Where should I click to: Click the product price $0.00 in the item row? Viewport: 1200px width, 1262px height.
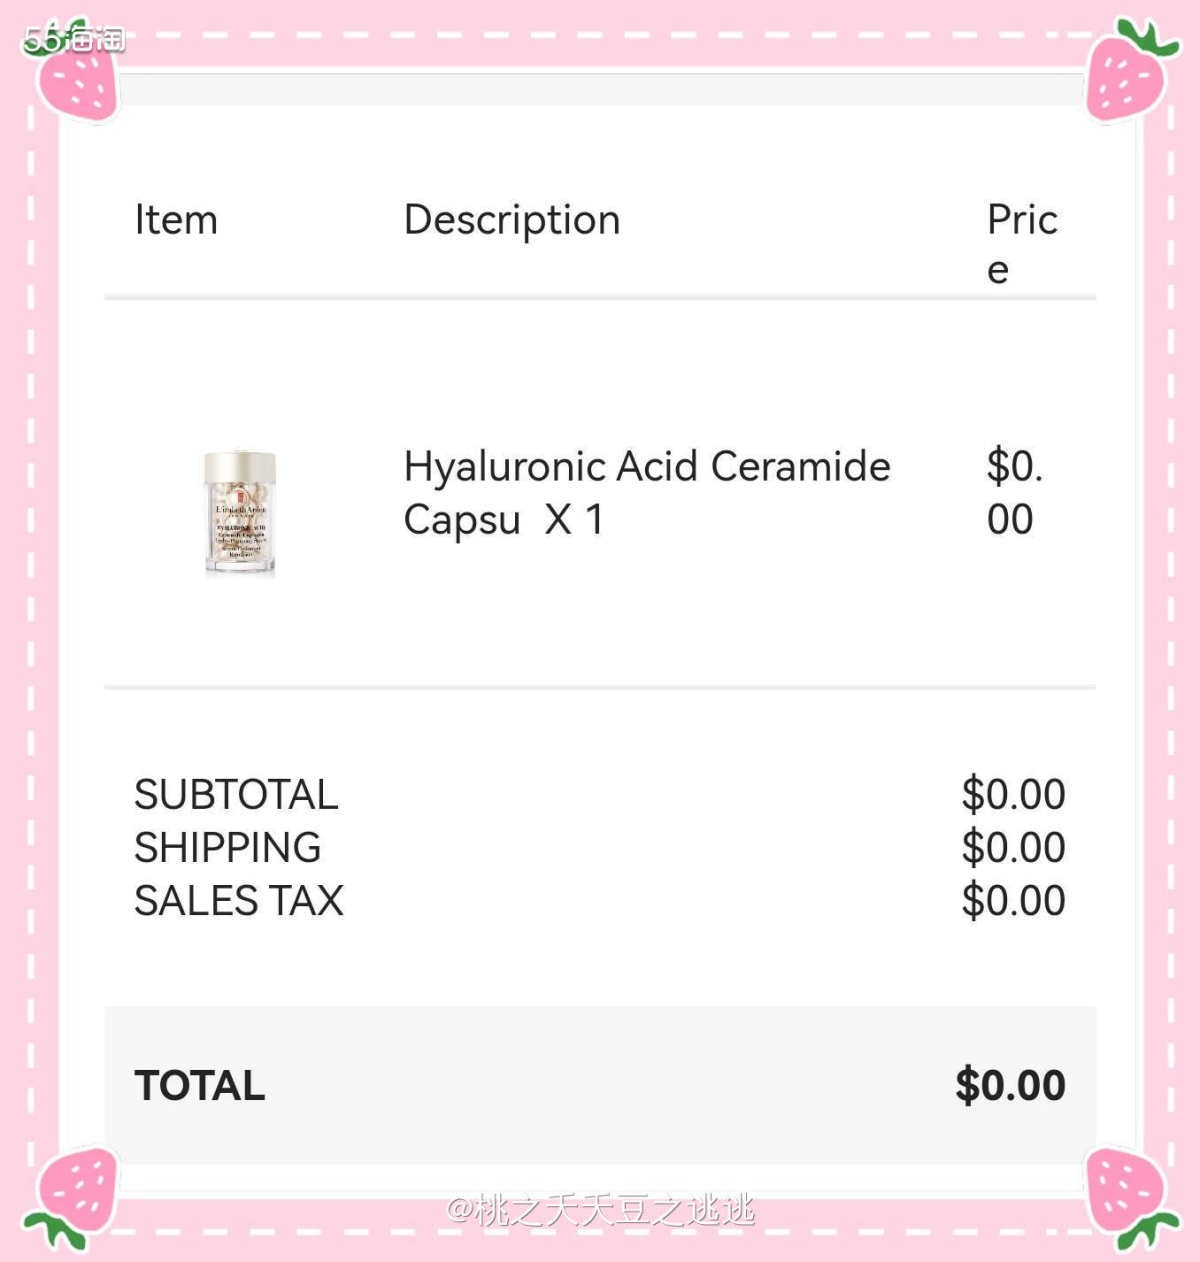1014,493
